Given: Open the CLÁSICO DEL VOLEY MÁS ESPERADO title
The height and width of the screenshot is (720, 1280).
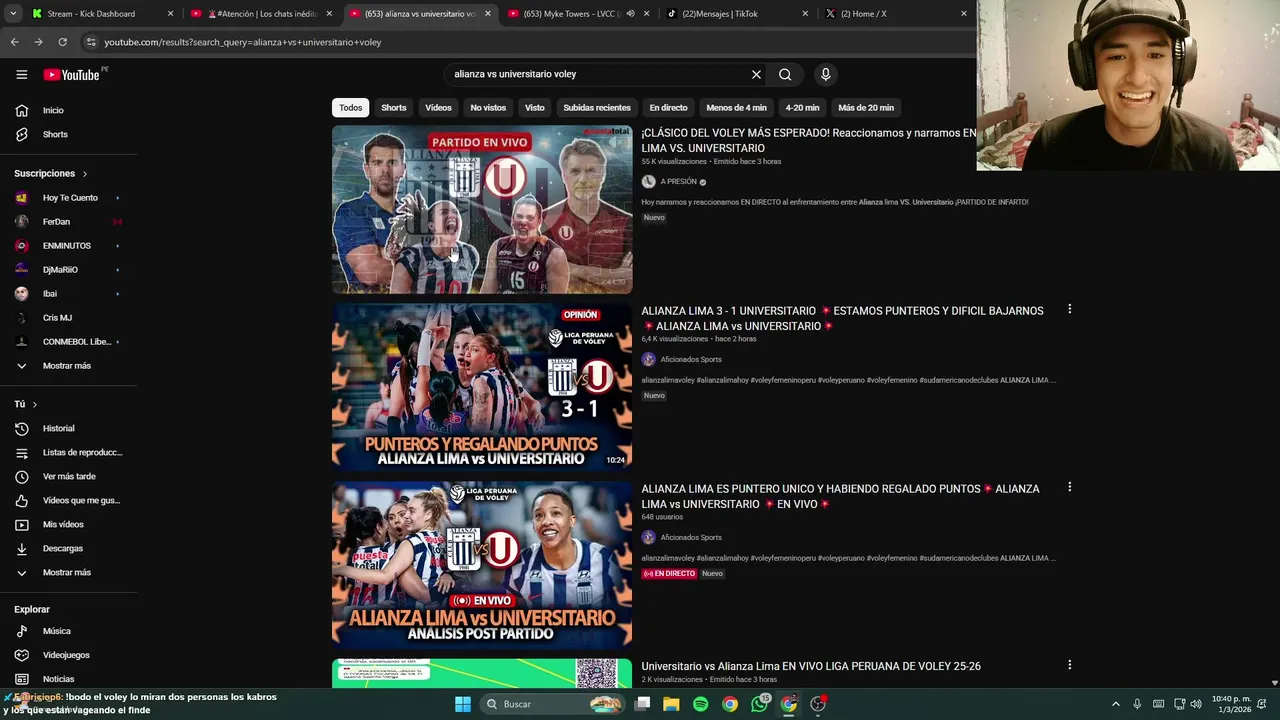Looking at the screenshot, I should [809, 141].
